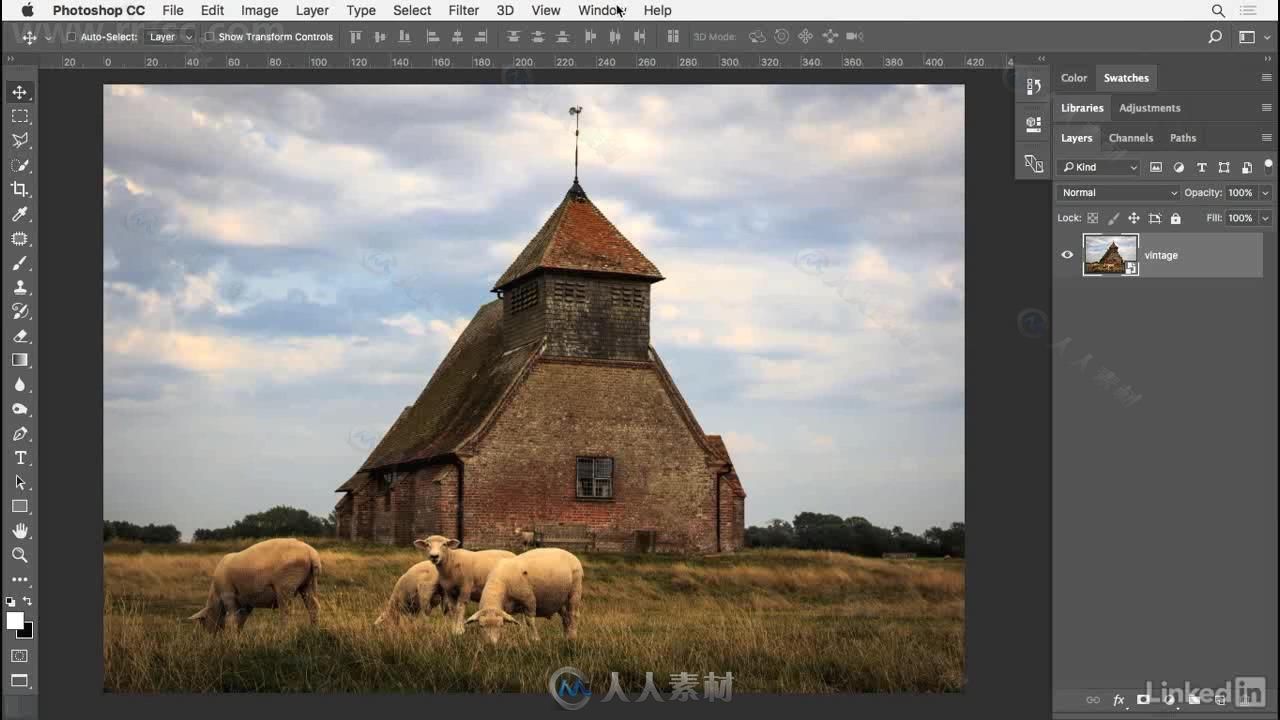Select the Brush tool
This screenshot has width=1280, height=720.
click(x=20, y=263)
